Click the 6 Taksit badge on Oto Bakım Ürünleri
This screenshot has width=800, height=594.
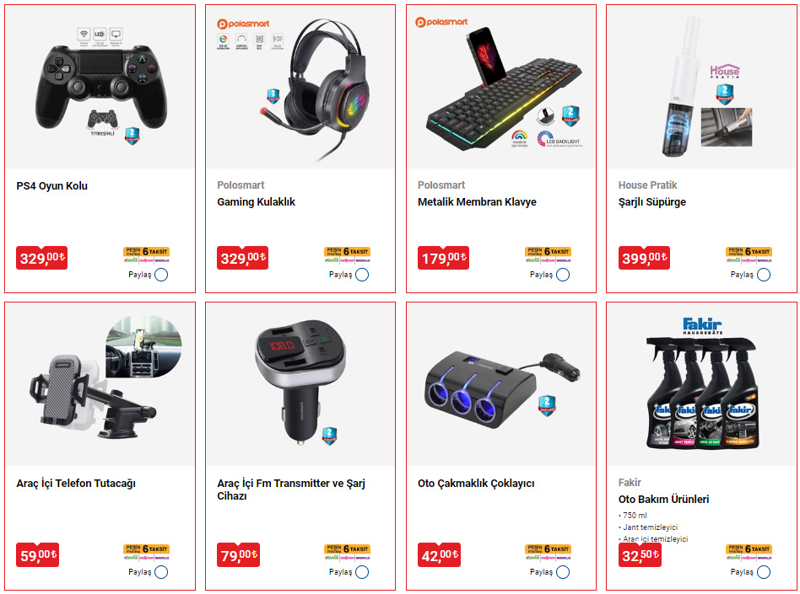tap(749, 549)
